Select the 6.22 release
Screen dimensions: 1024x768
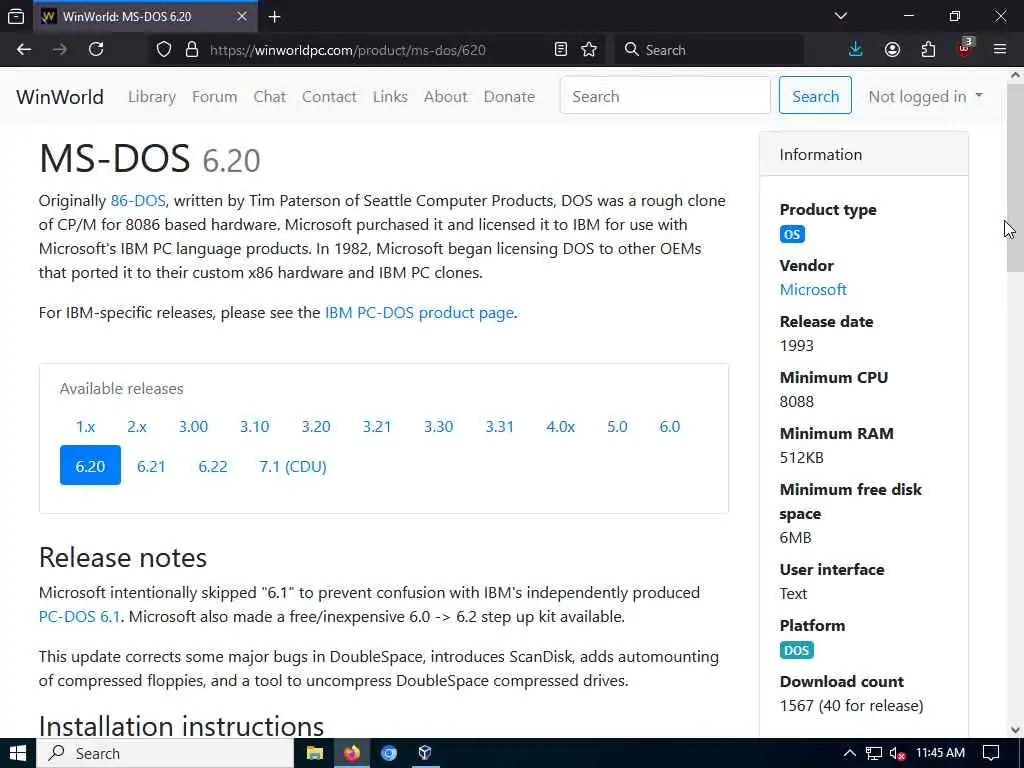pos(213,466)
